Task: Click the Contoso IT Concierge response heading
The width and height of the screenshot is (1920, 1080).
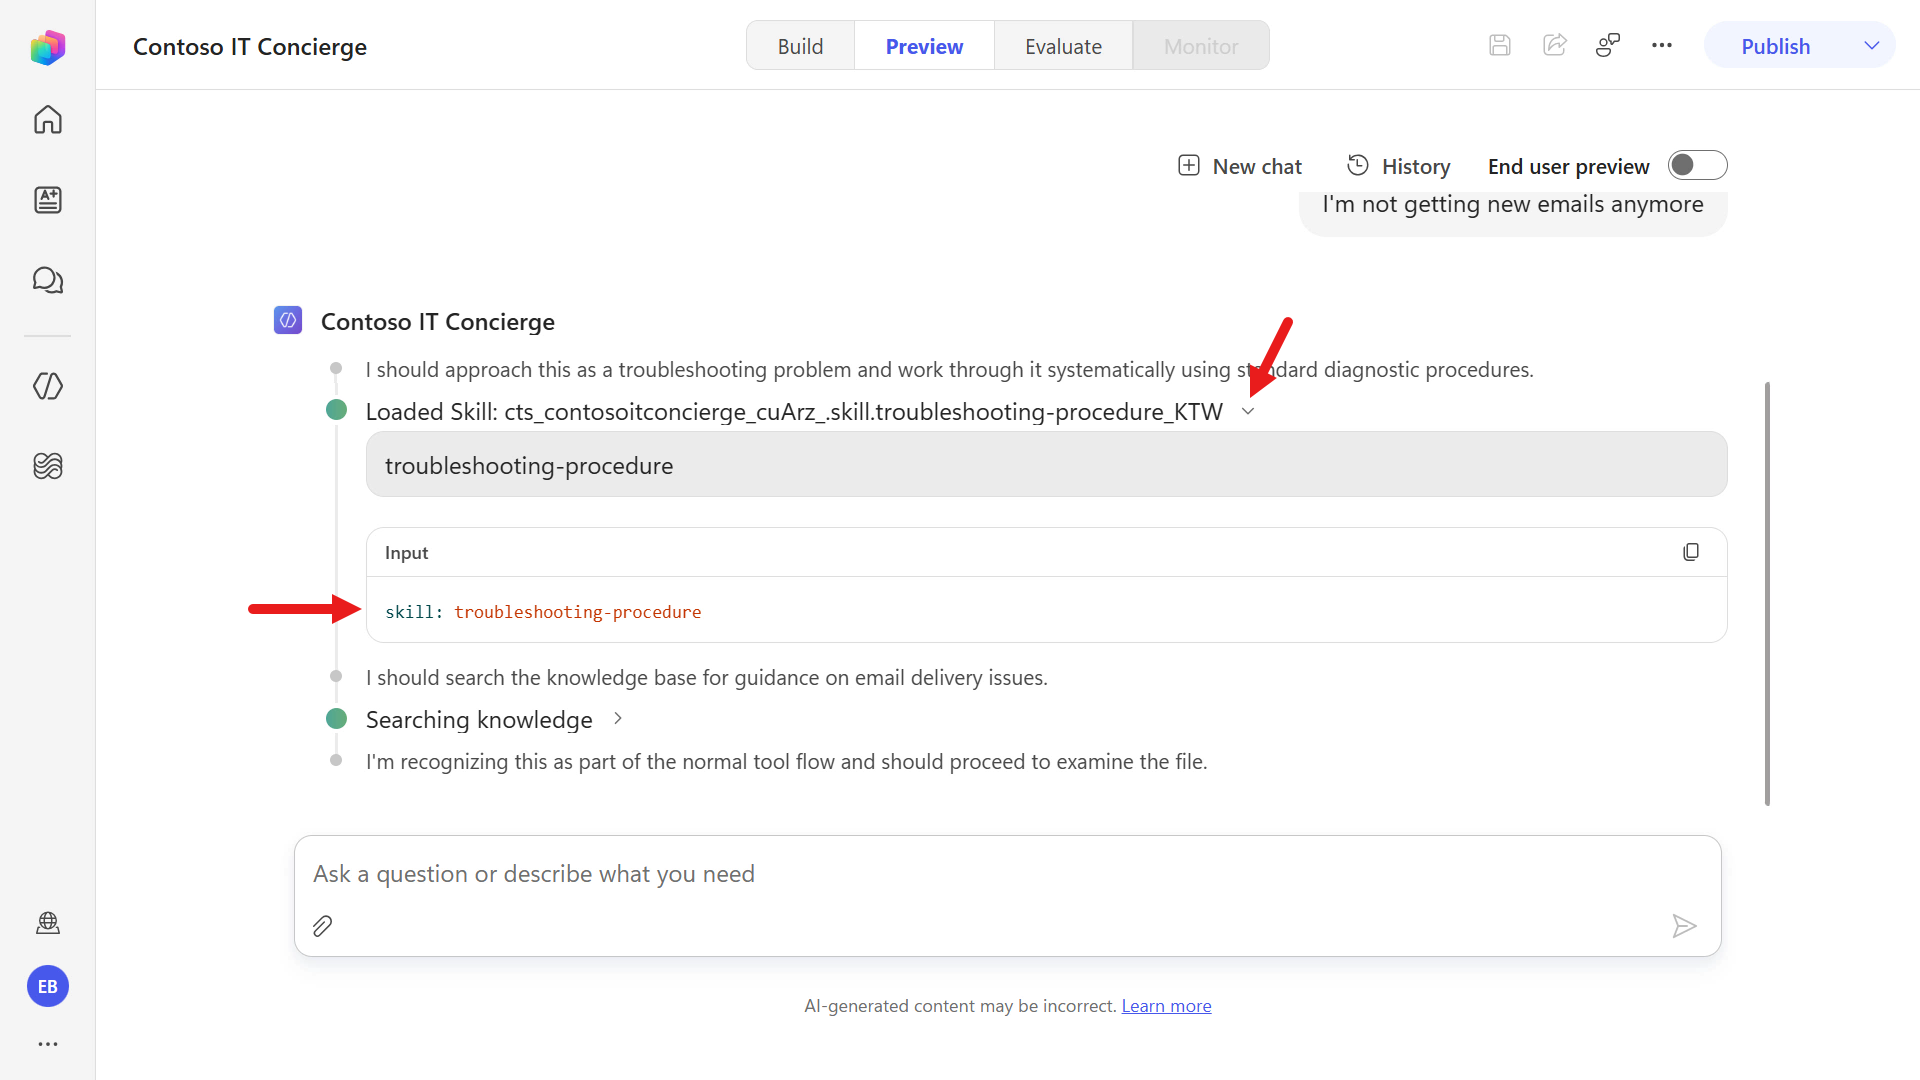Action: [437, 322]
